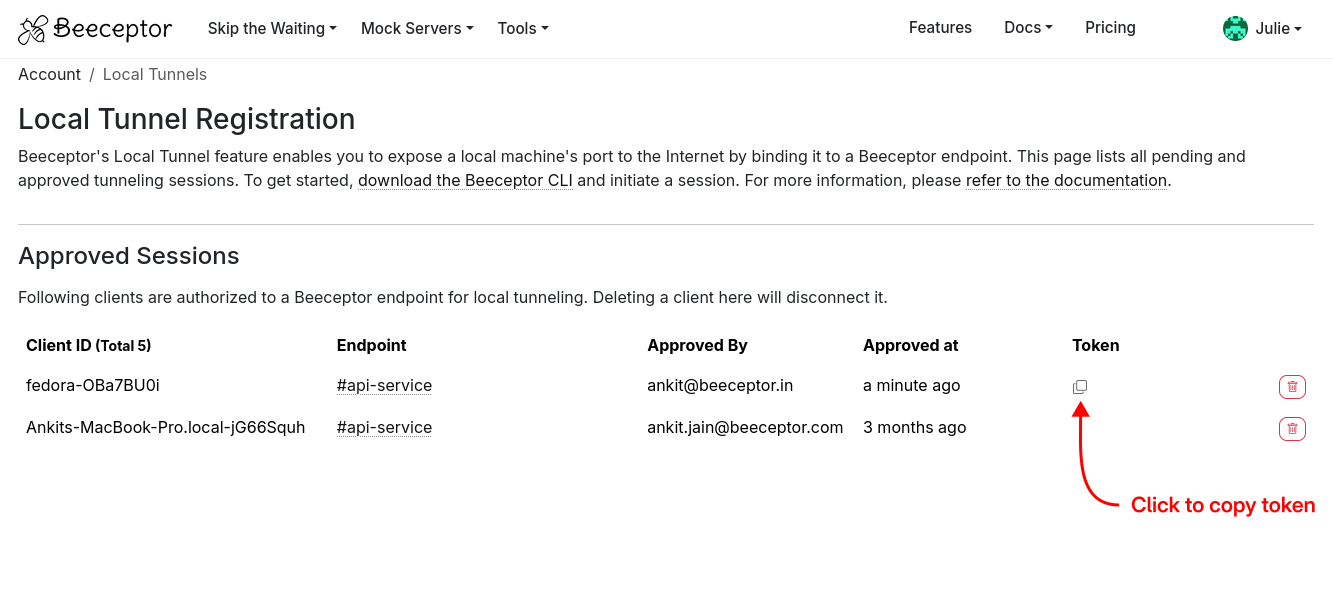Screen dimensions: 1333x597
Task: Select the fedora-OBa7BU0i client ID text
Action: pyautogui.click(x=93, y=386)
